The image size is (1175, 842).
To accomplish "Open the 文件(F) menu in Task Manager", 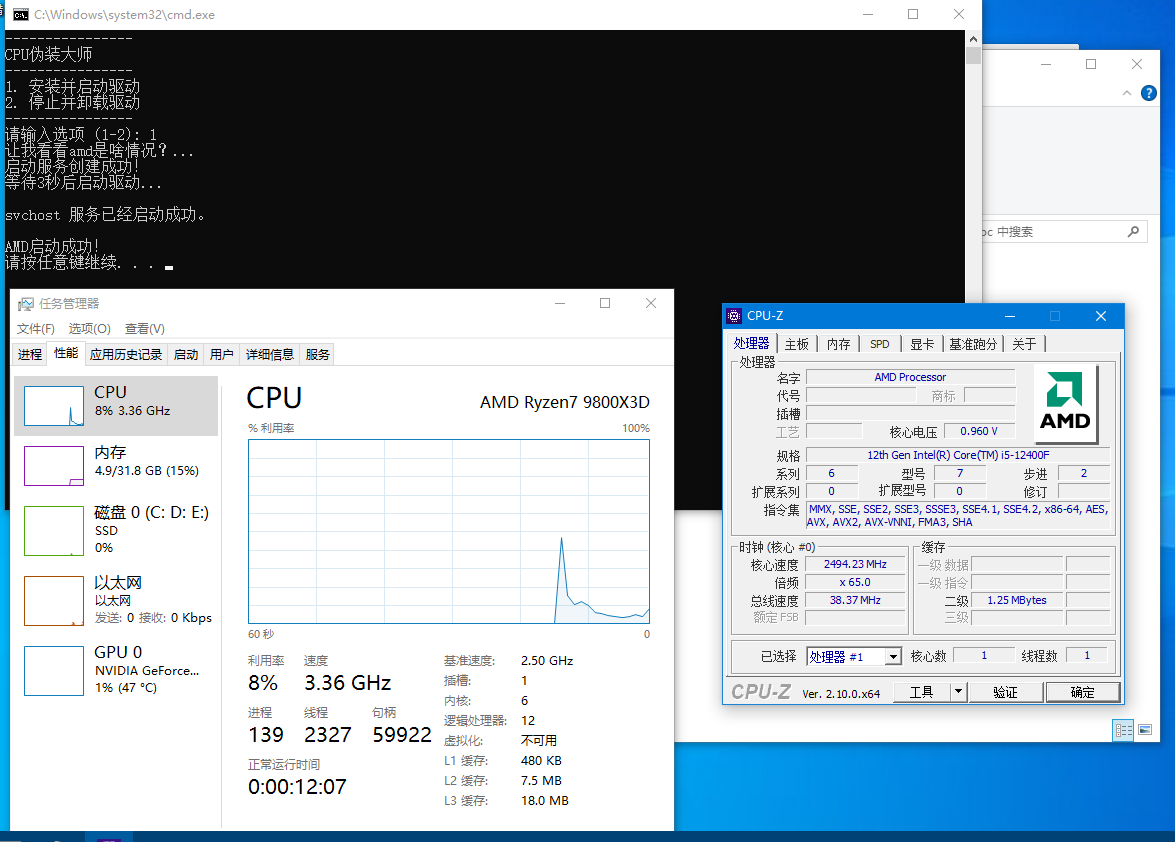I will click(36, 329).
